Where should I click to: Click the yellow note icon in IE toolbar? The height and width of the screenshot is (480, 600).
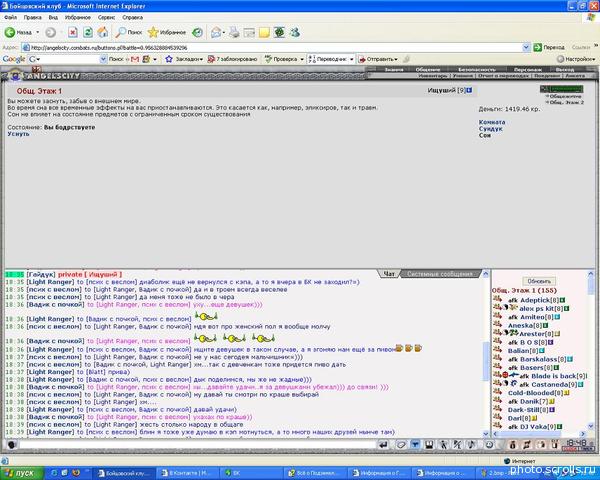point(264,33)
